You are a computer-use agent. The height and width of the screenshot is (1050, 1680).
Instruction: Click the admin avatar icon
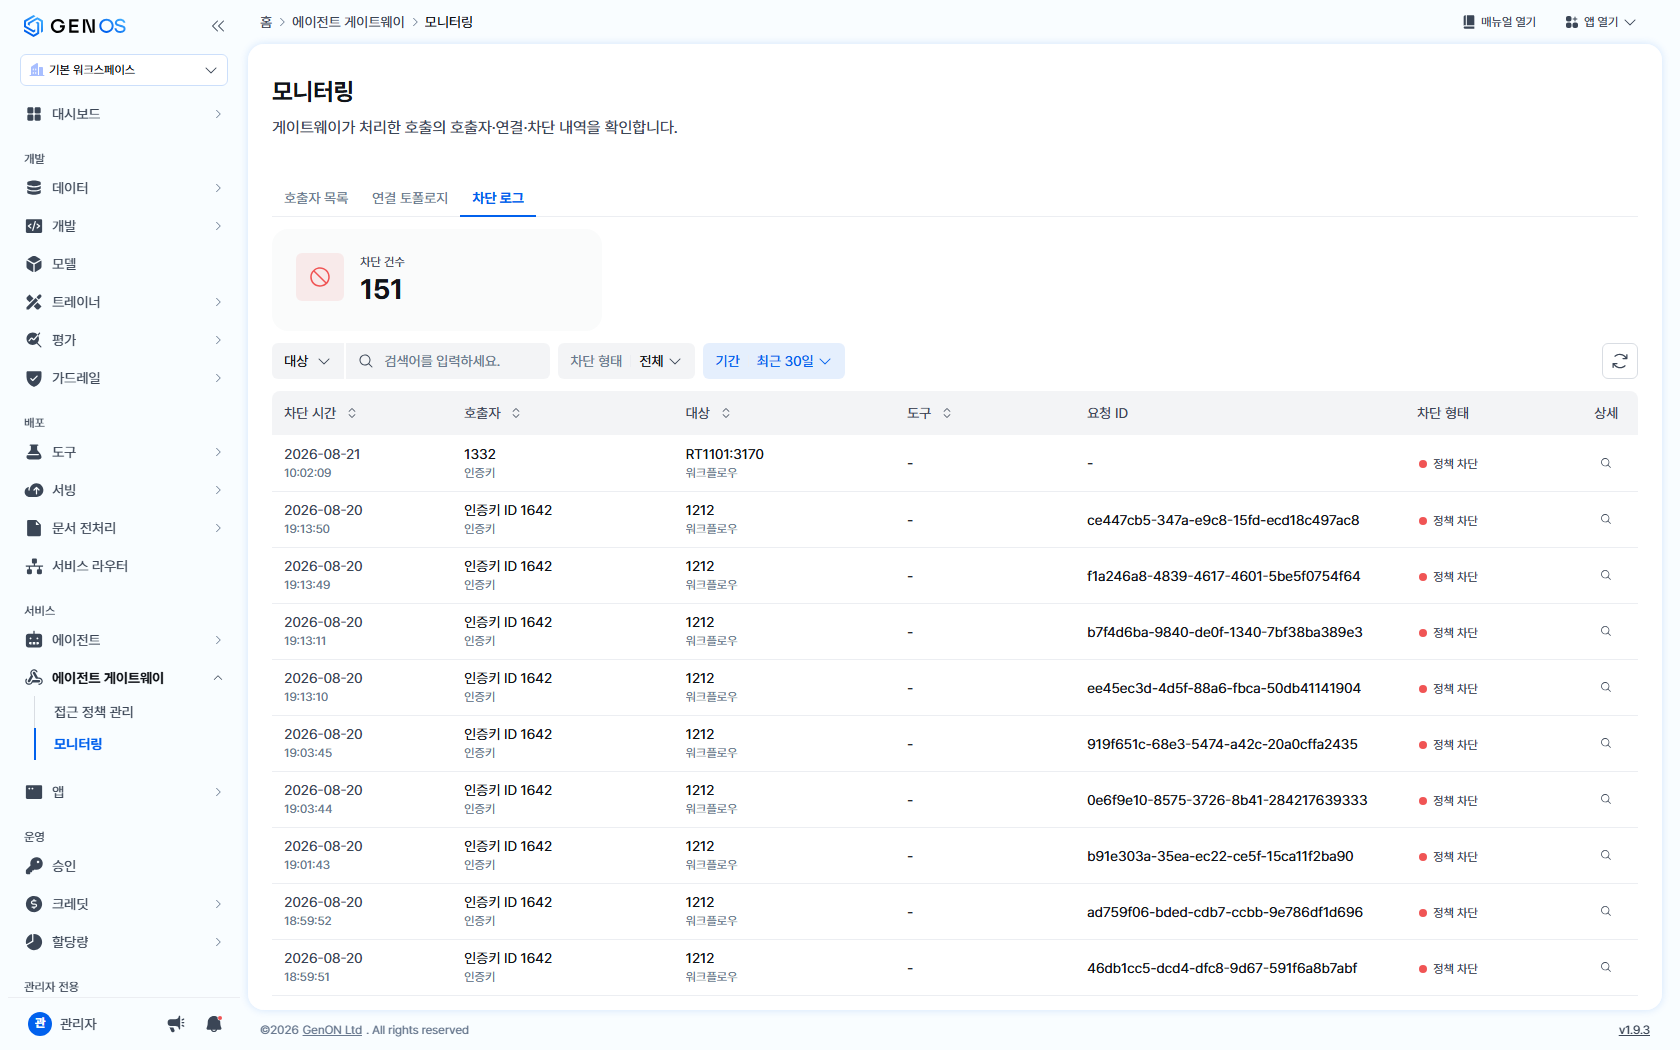coord(40,1024)
